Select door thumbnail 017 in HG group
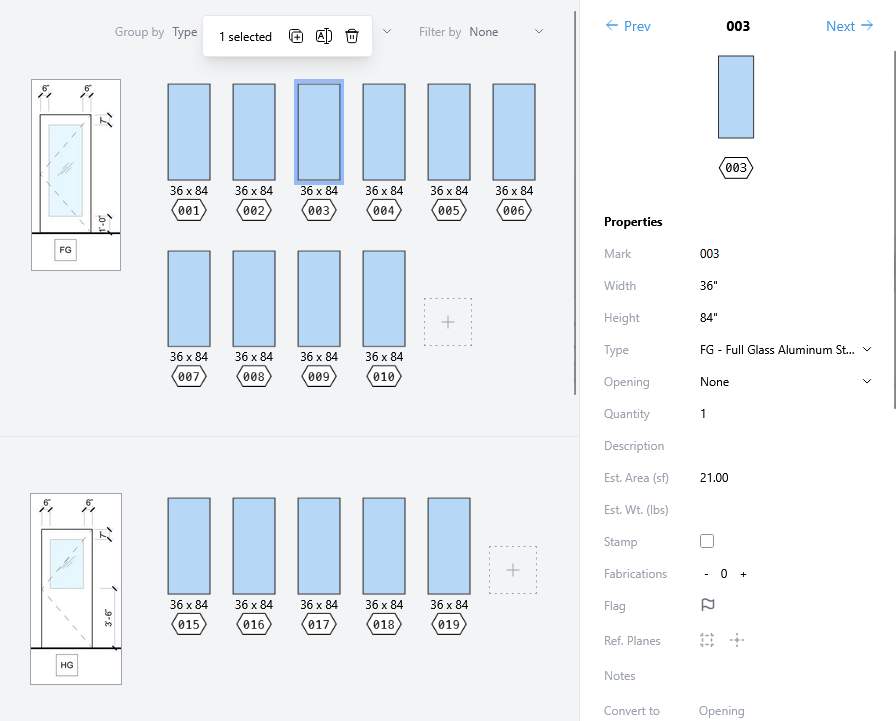896x721 pixels. (319, 546)
